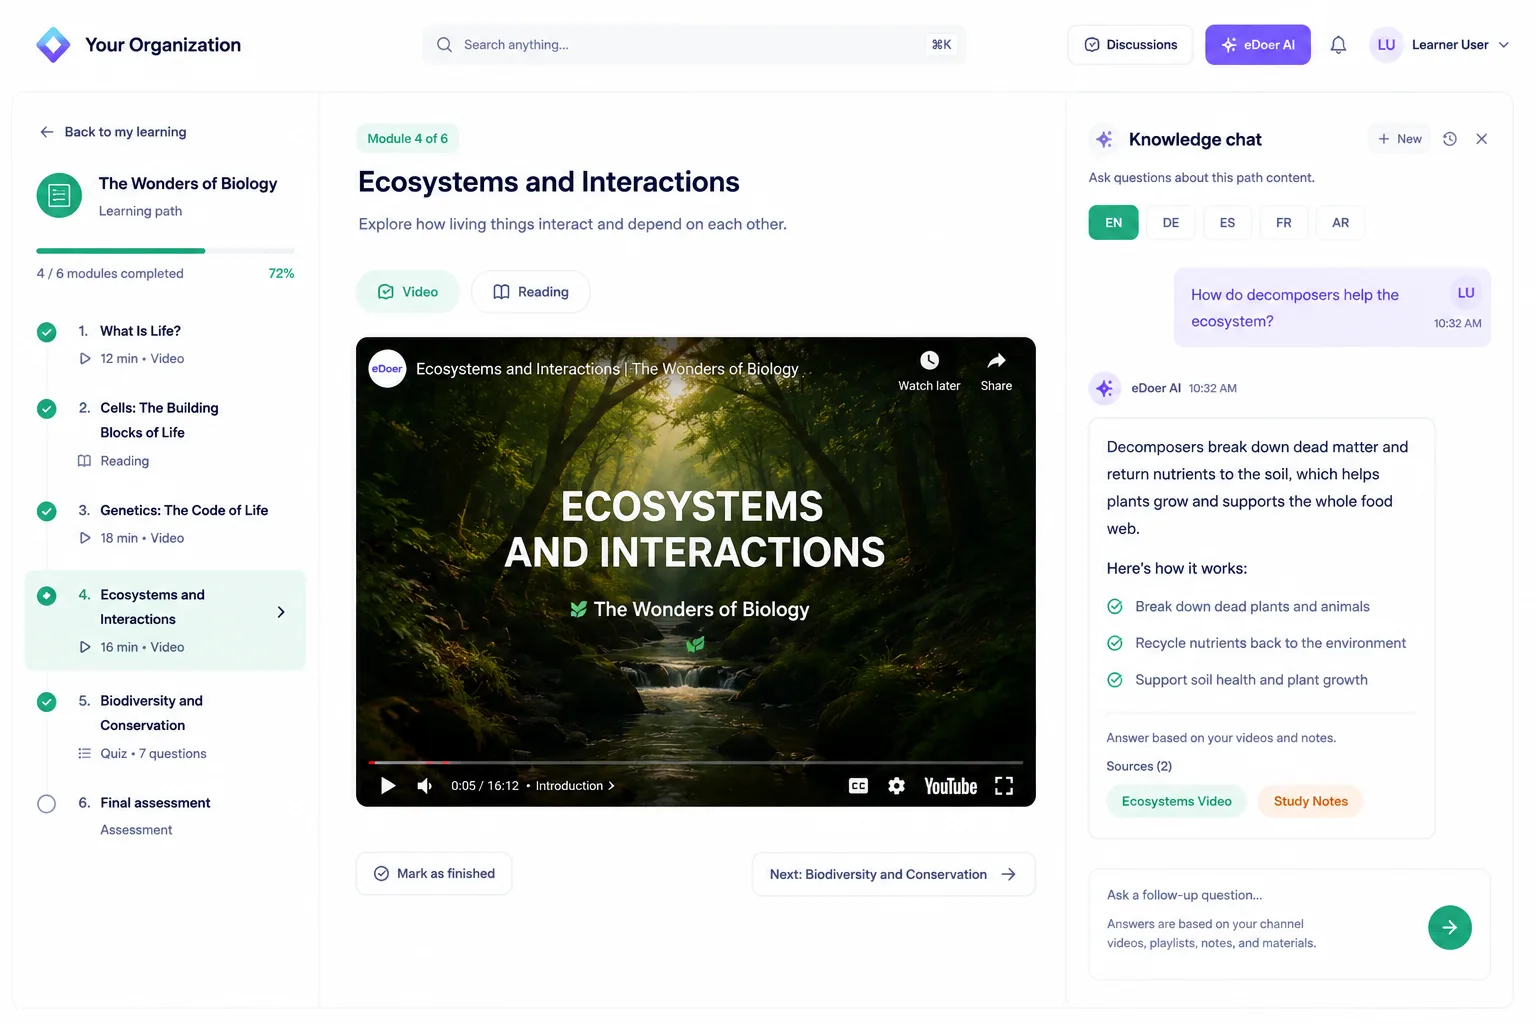This screenshot has height=1024, width=1536.
Task: Switch to the Reading tab
Action: (530, 292)
